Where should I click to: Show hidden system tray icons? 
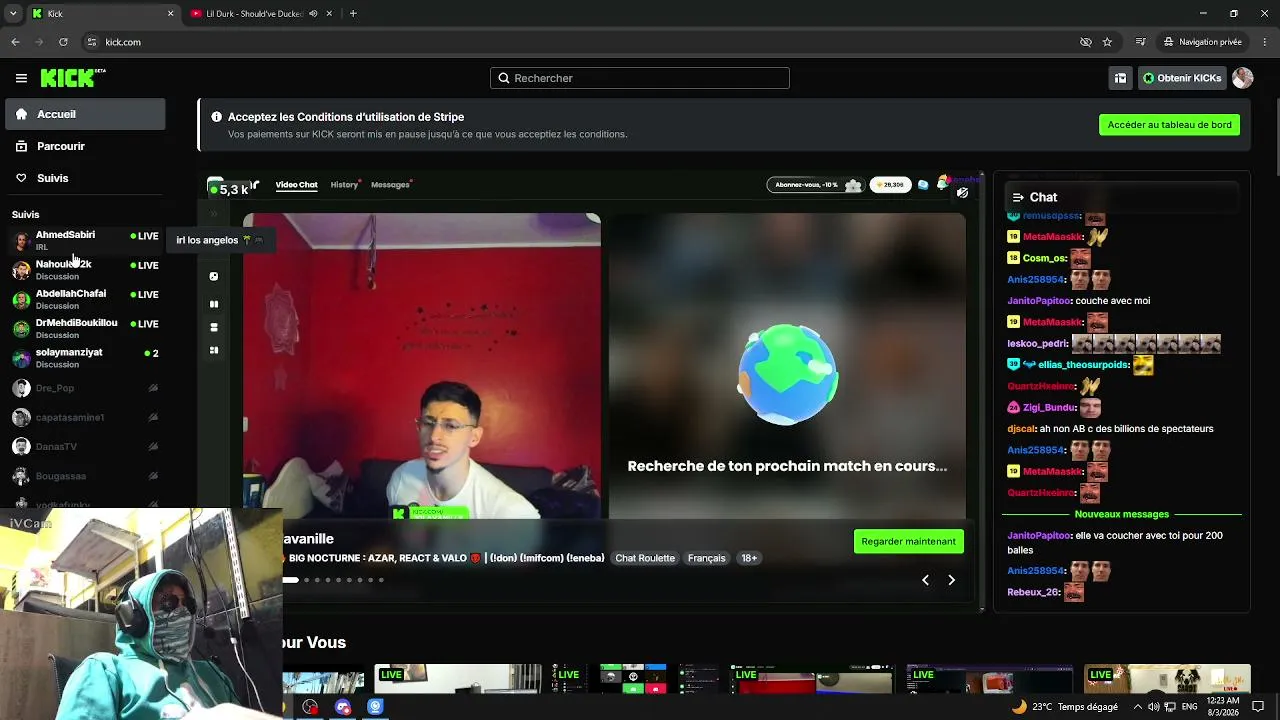click(x=1137, y=707)
